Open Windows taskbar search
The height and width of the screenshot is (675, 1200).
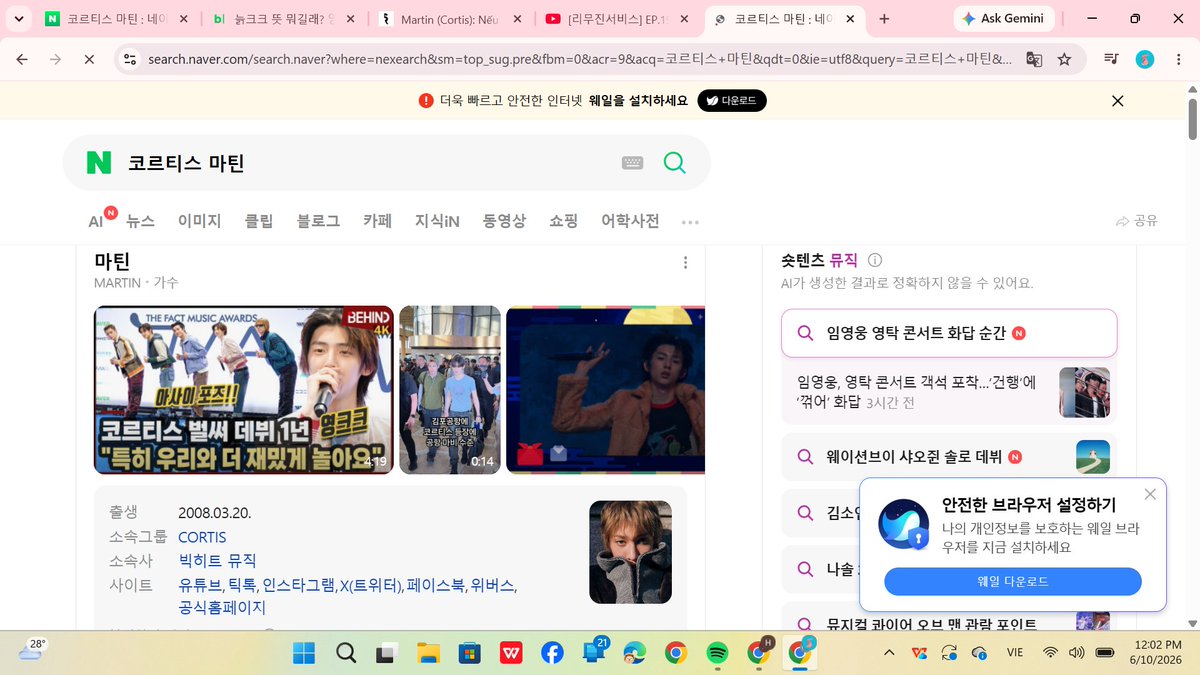click(x=346, y=653)
